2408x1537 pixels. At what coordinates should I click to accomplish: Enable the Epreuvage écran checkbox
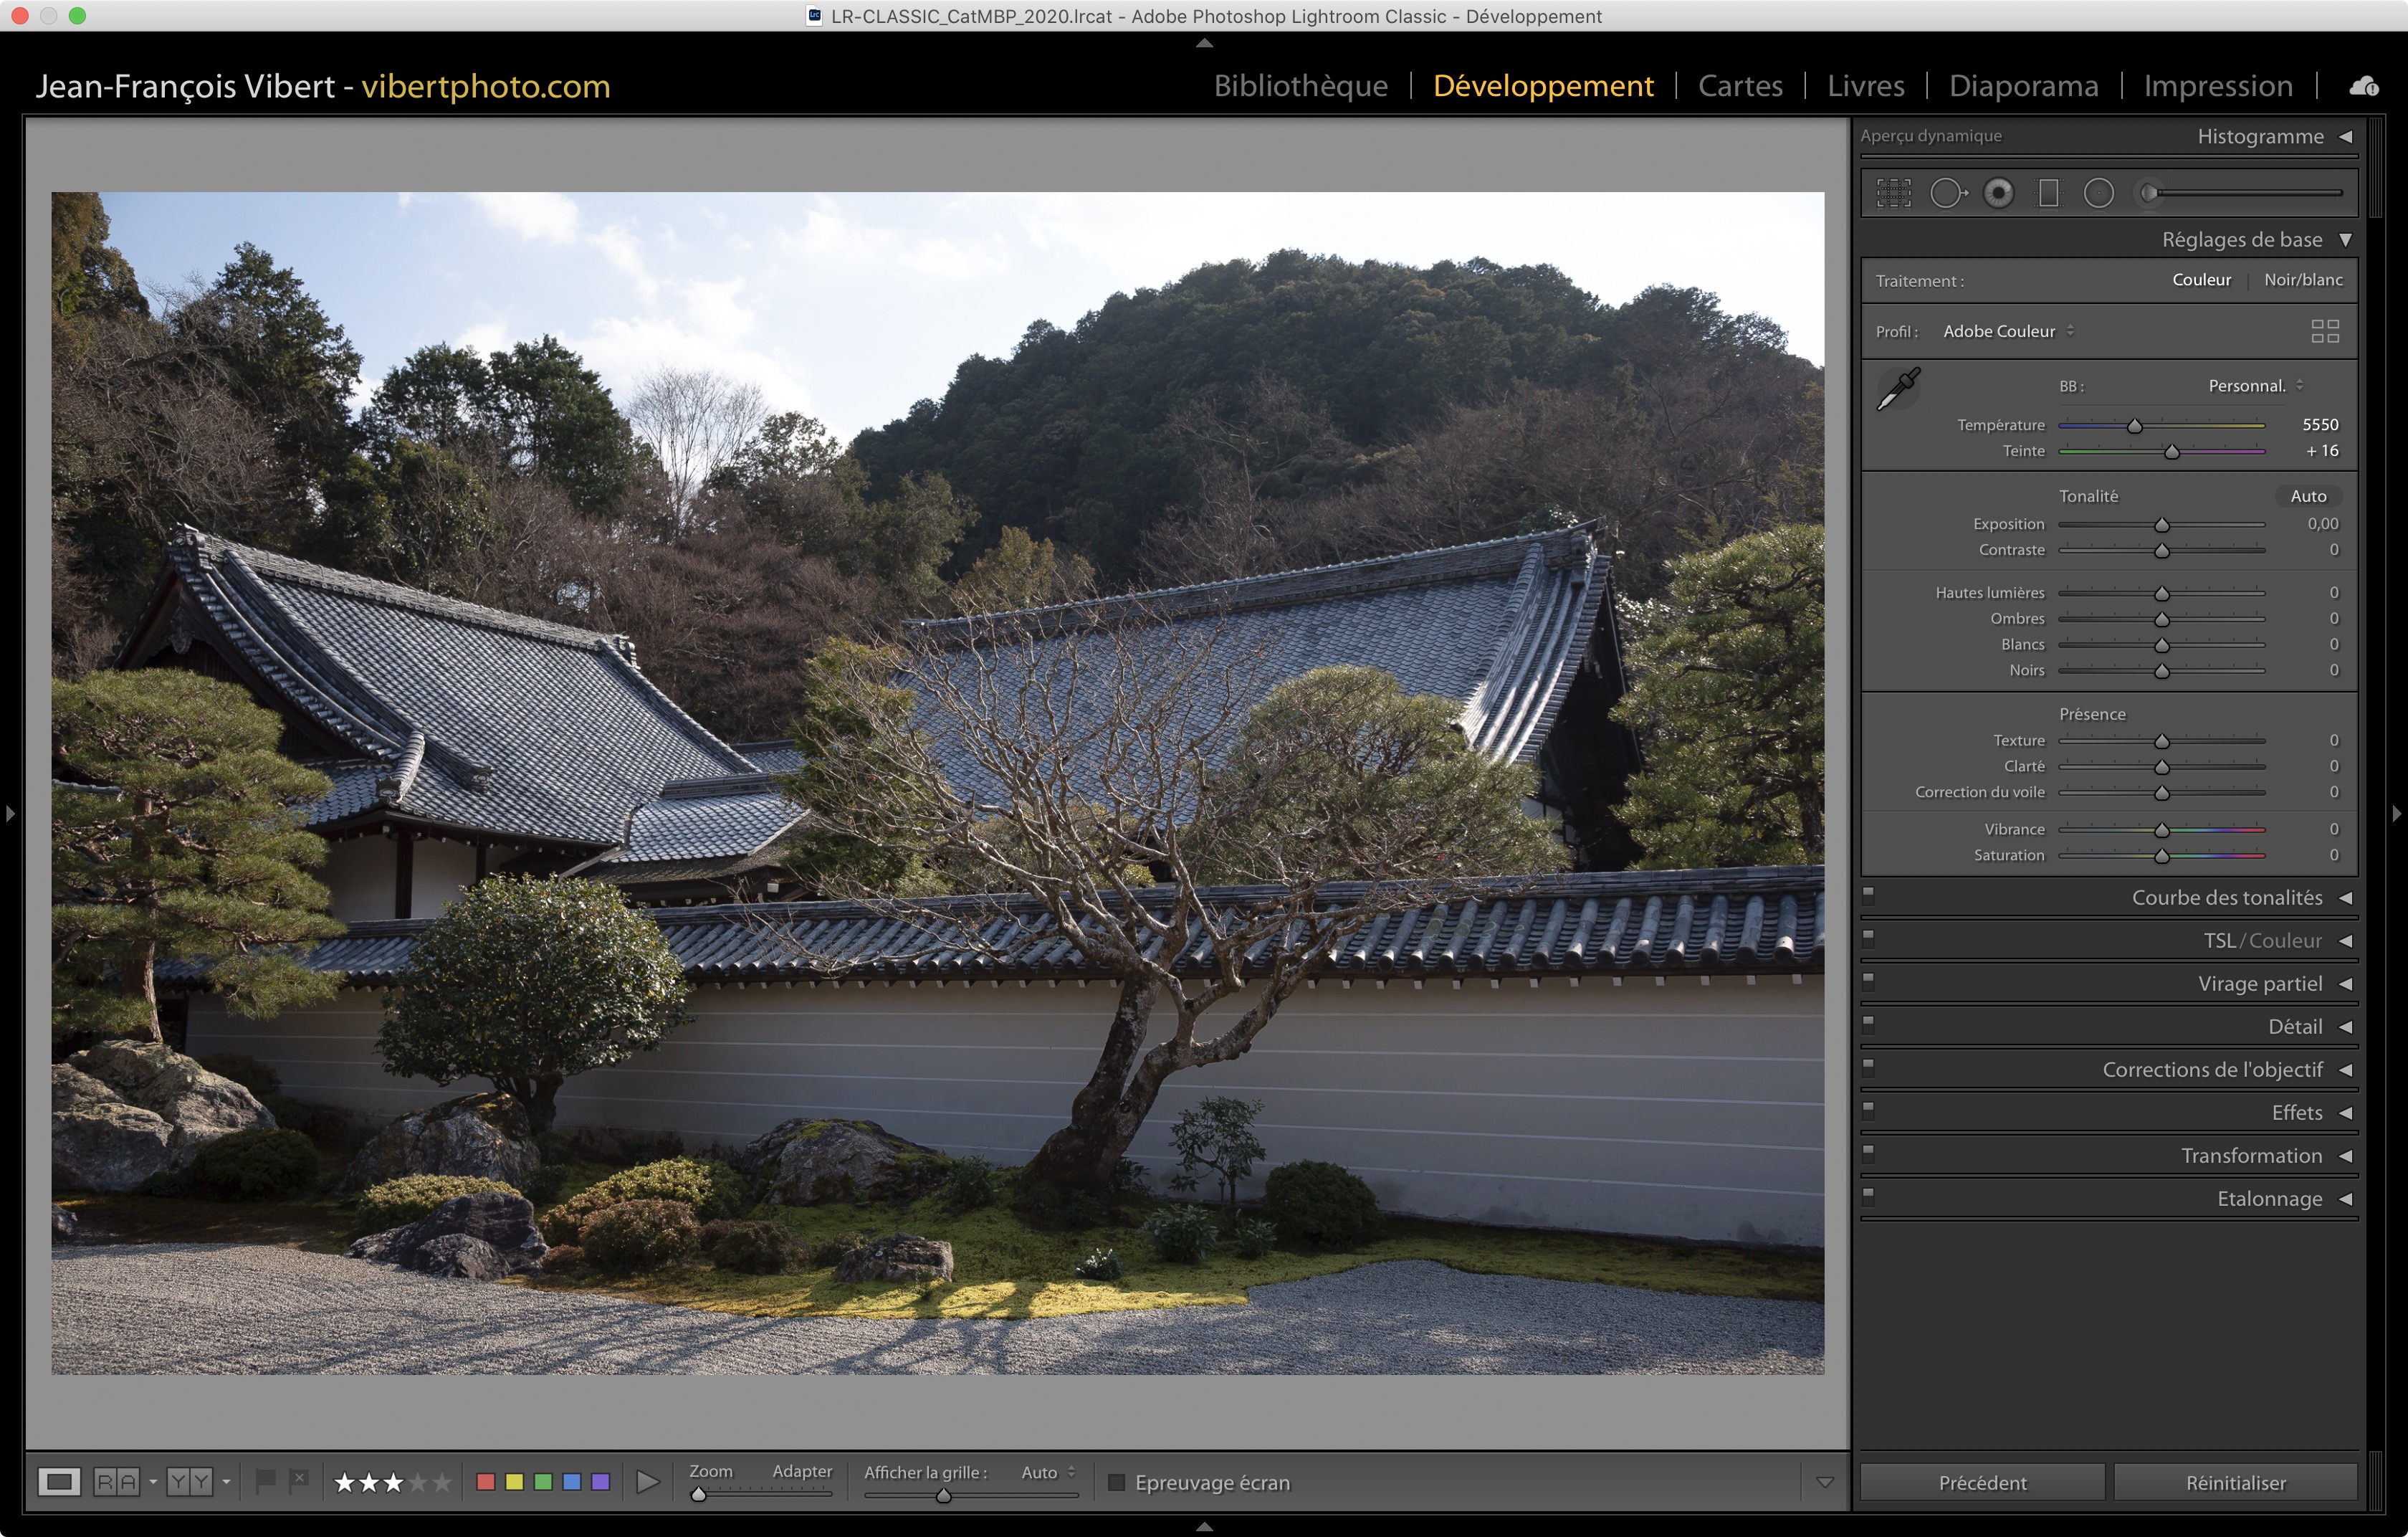tap(1117, 1482)
